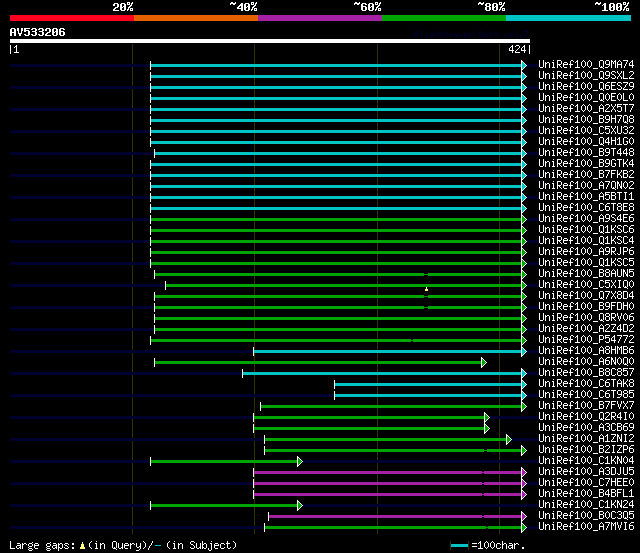Open the UniRef100_B9FDH0 entry

586,307
